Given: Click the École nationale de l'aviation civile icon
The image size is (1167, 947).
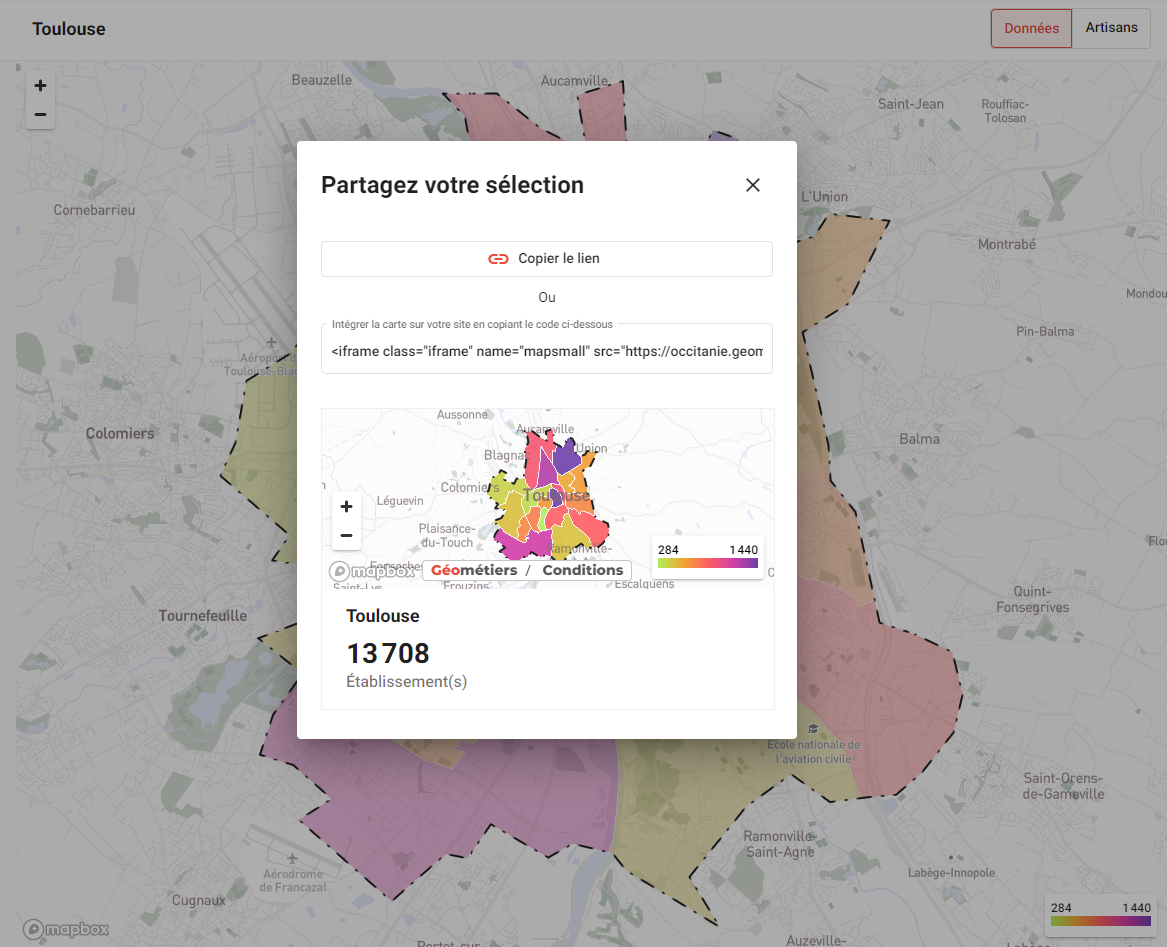Looking at the screenshot, I should (x=813, y=729).
